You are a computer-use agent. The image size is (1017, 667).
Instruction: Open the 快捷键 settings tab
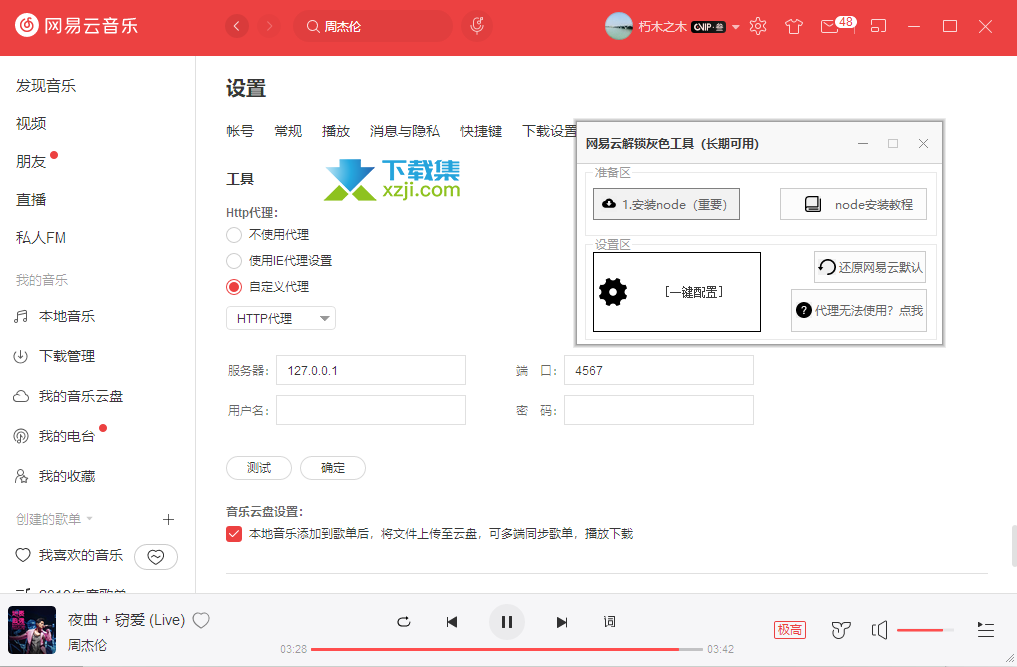pos(481,131)
